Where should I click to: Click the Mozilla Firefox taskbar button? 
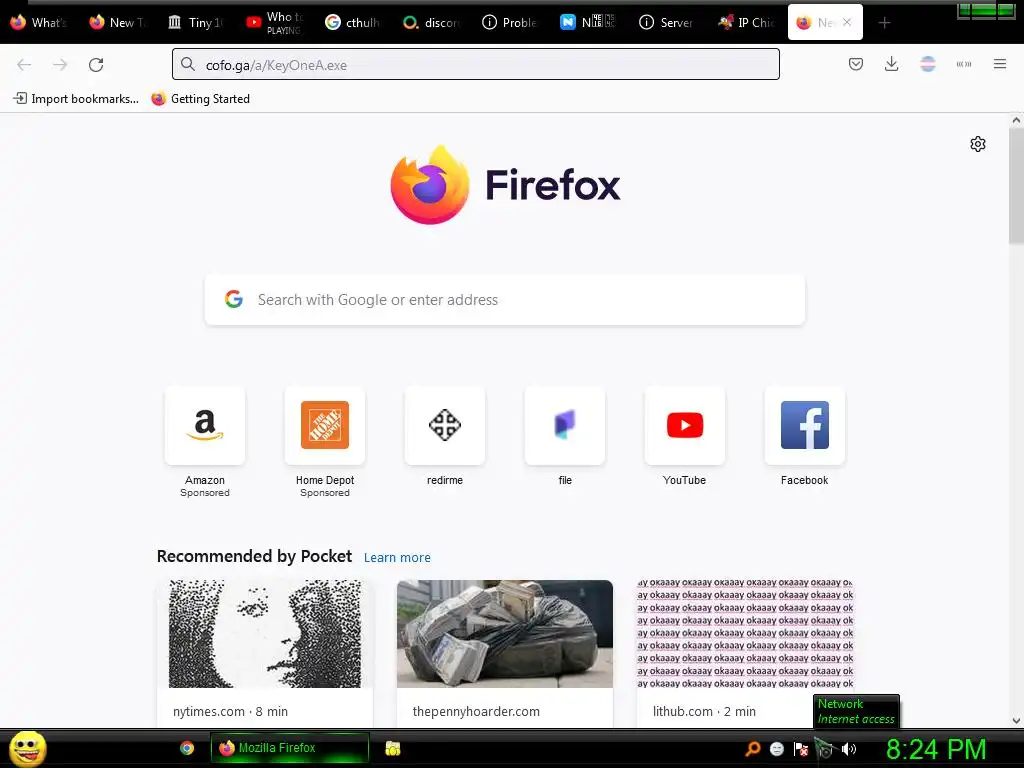[x=289, y=748]
